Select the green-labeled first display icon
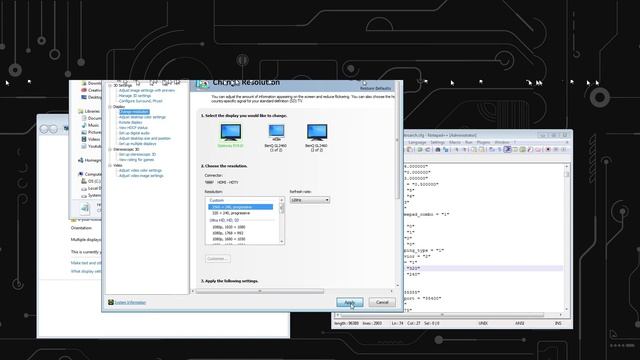Image resolution: width=640 pixels, height=360 pixels. tap(231, 133)
